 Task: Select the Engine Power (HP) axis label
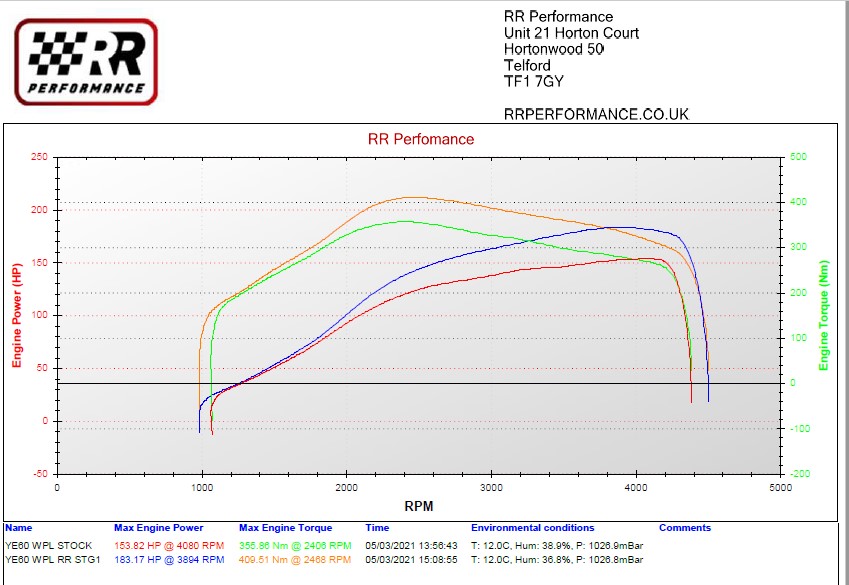pyautogui.click(x=17, y=316)
